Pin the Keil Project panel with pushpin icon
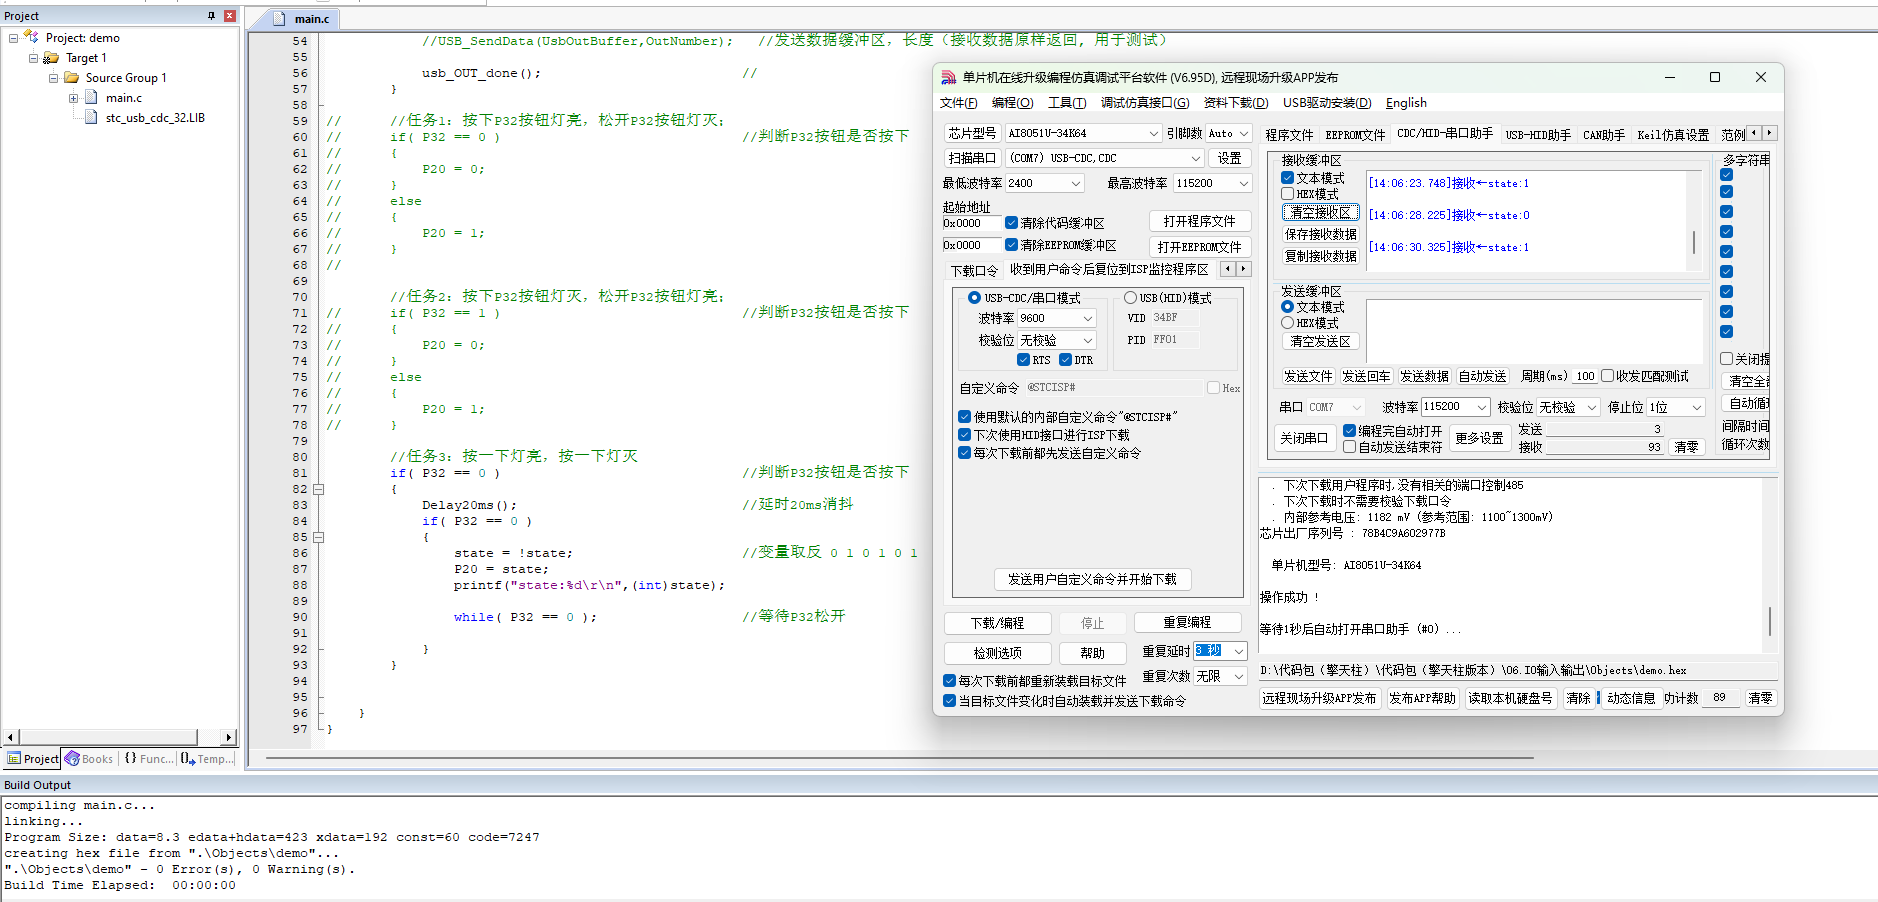The height and width of the screenshot is (902, 1878). (x=211, y=16)
